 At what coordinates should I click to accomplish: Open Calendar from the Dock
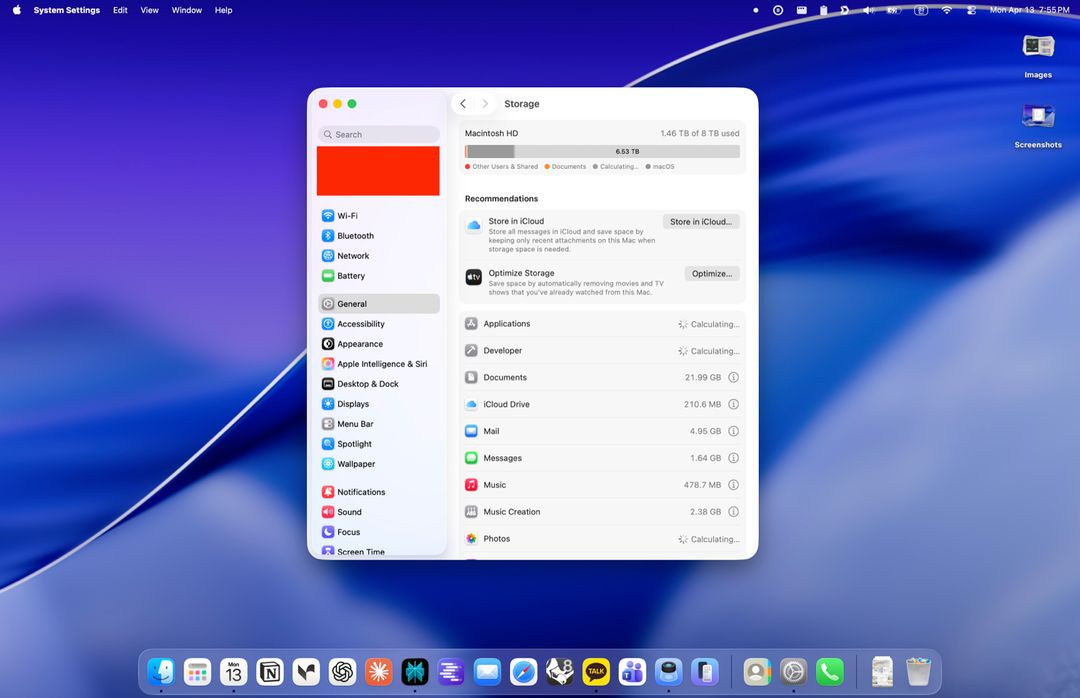[x=233, y=672]
